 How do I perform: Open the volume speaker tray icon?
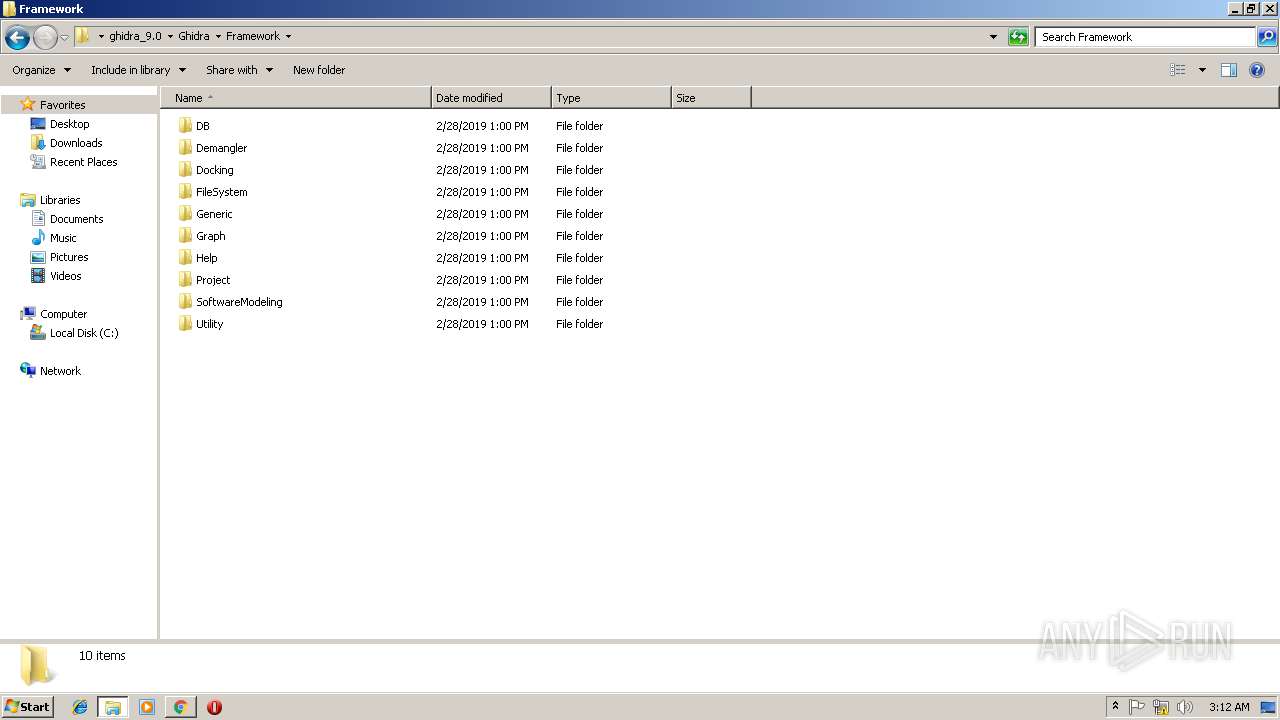click(x=1185, y=707)
